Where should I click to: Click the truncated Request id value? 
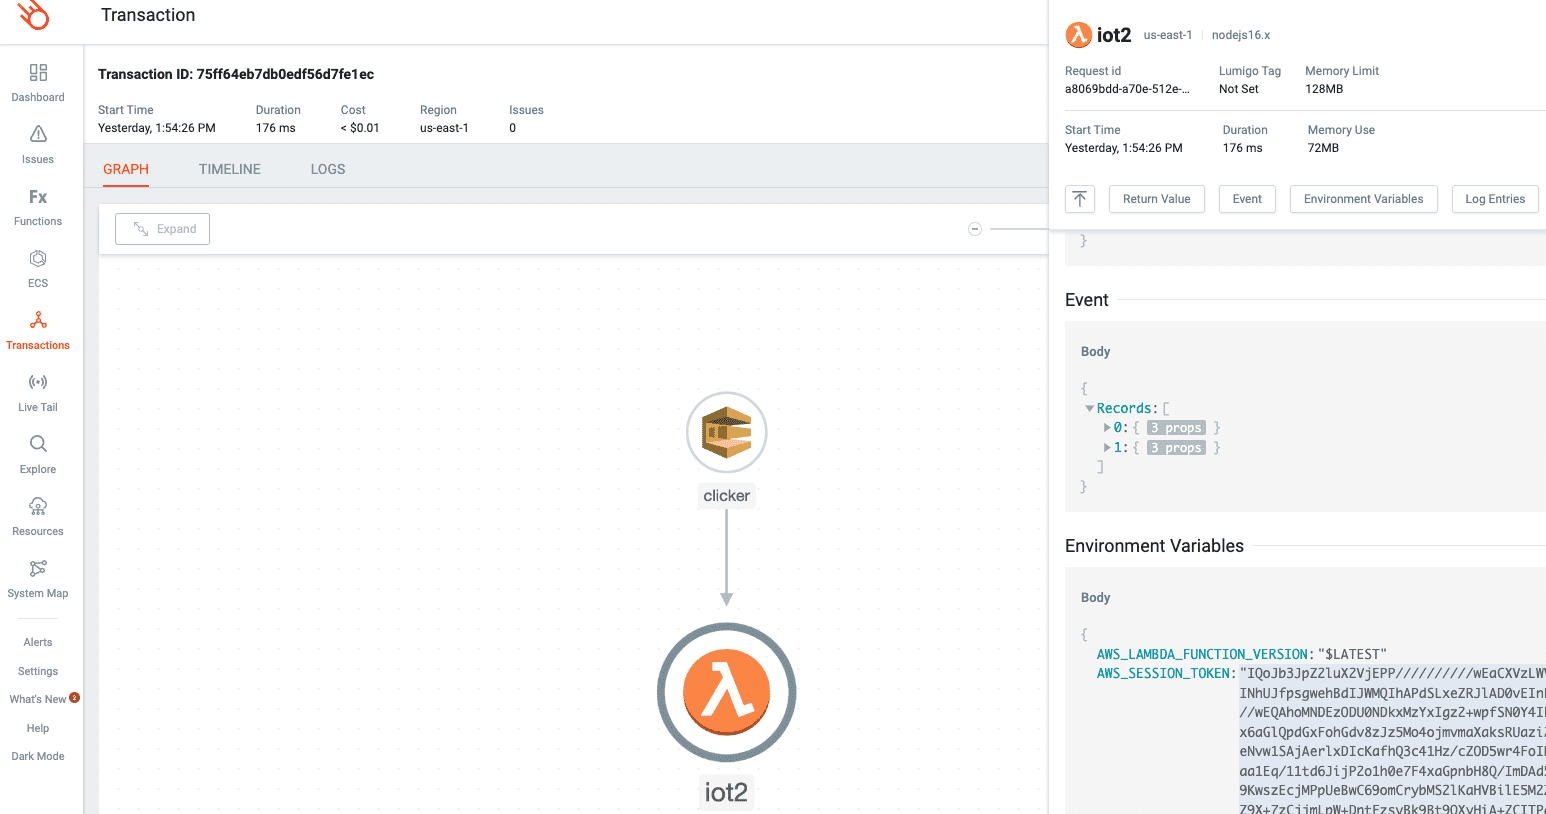click(x=1127, y=89)
